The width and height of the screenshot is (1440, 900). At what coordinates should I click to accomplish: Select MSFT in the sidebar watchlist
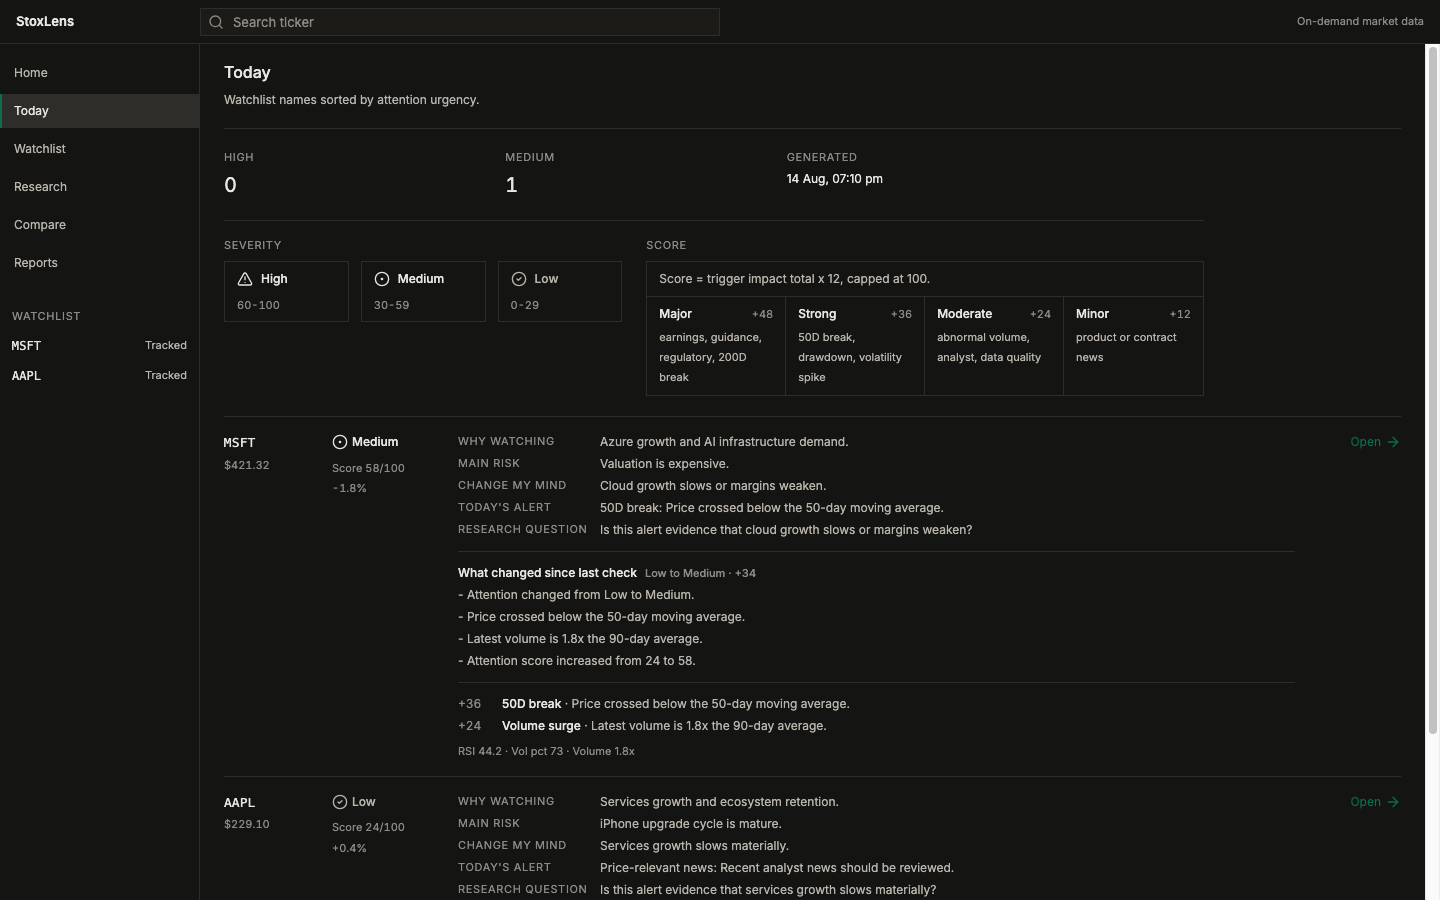click(x=100, y=346)
